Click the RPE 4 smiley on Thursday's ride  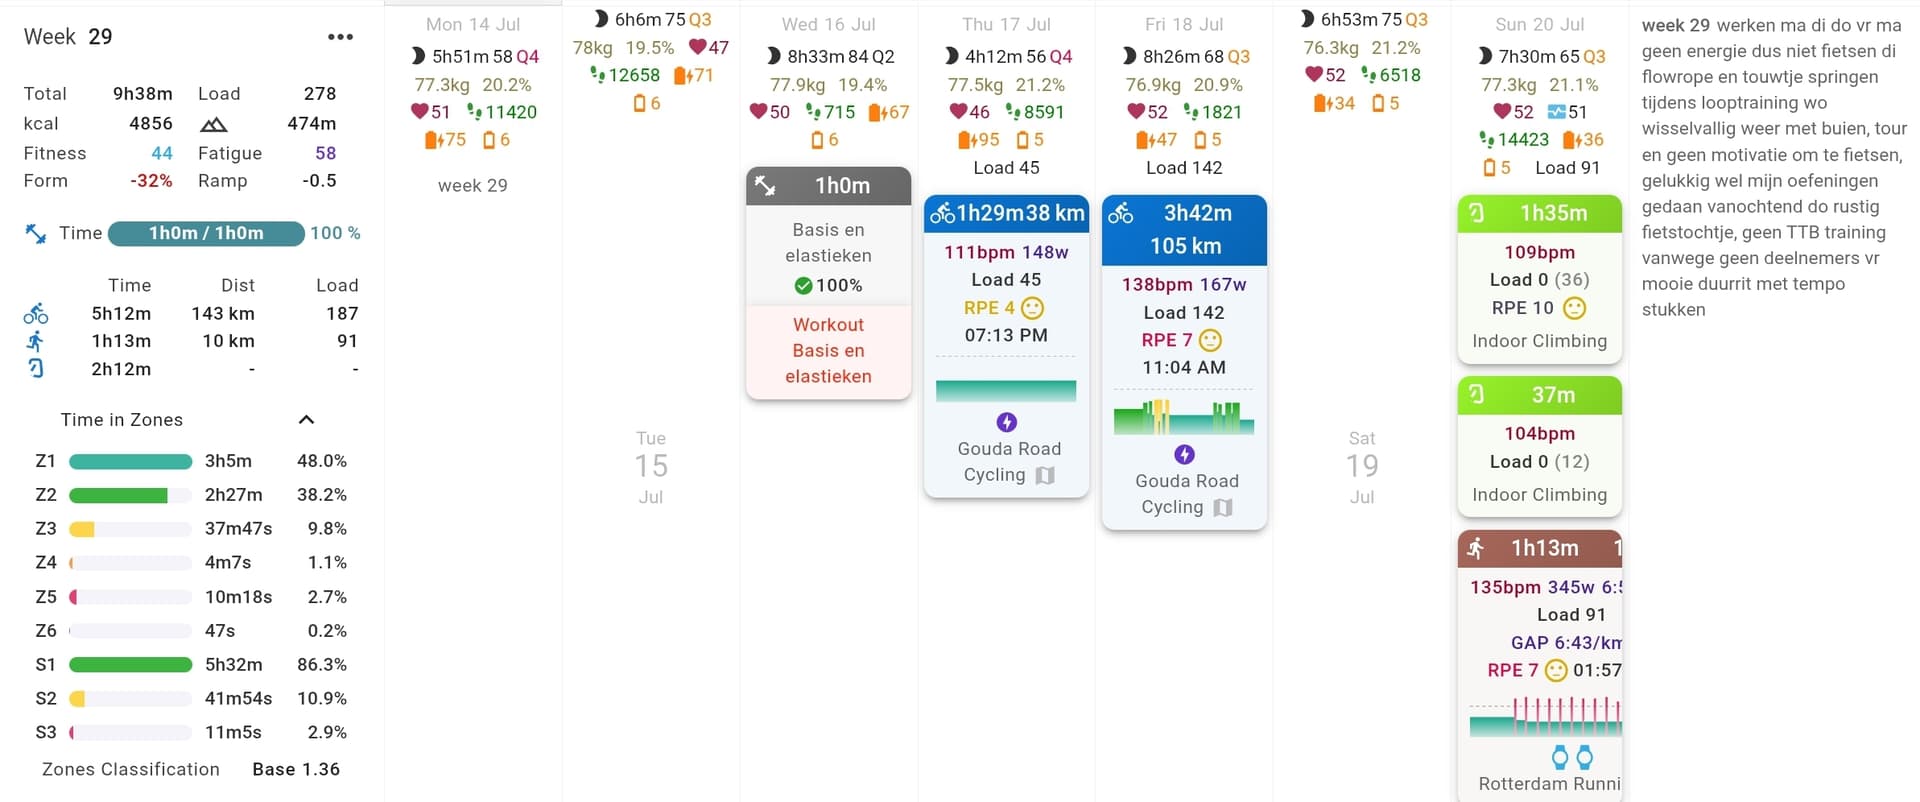click(x=1032, y=308)
